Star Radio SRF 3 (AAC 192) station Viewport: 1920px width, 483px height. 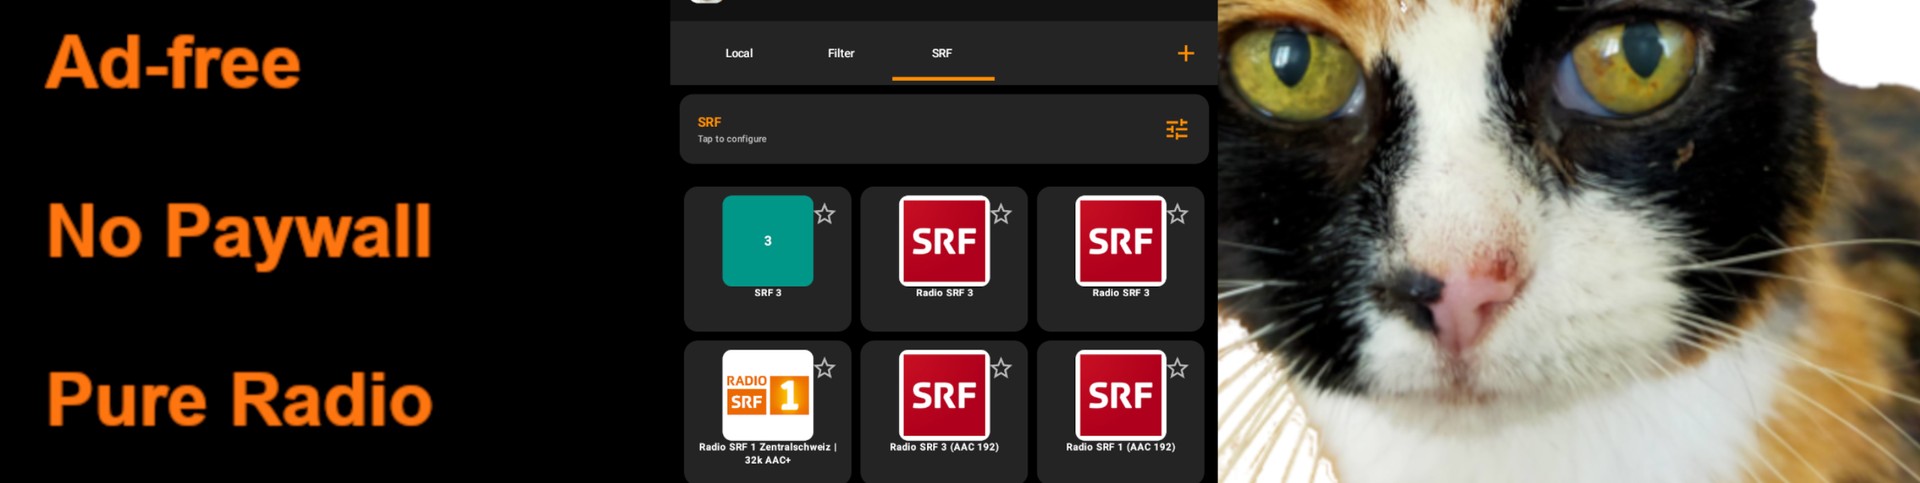pyautogui.click(x=1001, y=368)
